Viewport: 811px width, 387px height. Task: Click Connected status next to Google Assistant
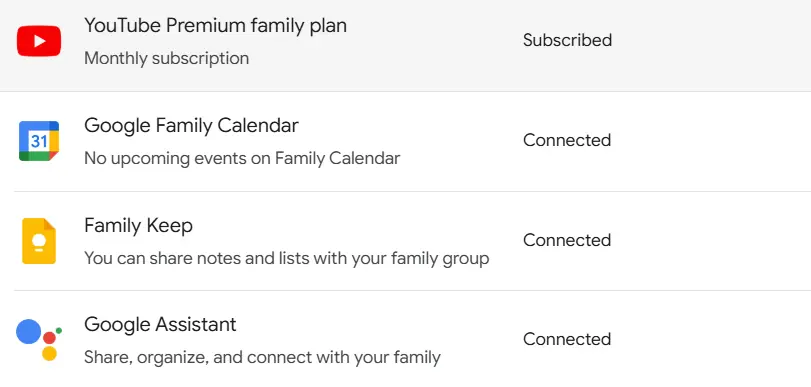pos(567,339)
